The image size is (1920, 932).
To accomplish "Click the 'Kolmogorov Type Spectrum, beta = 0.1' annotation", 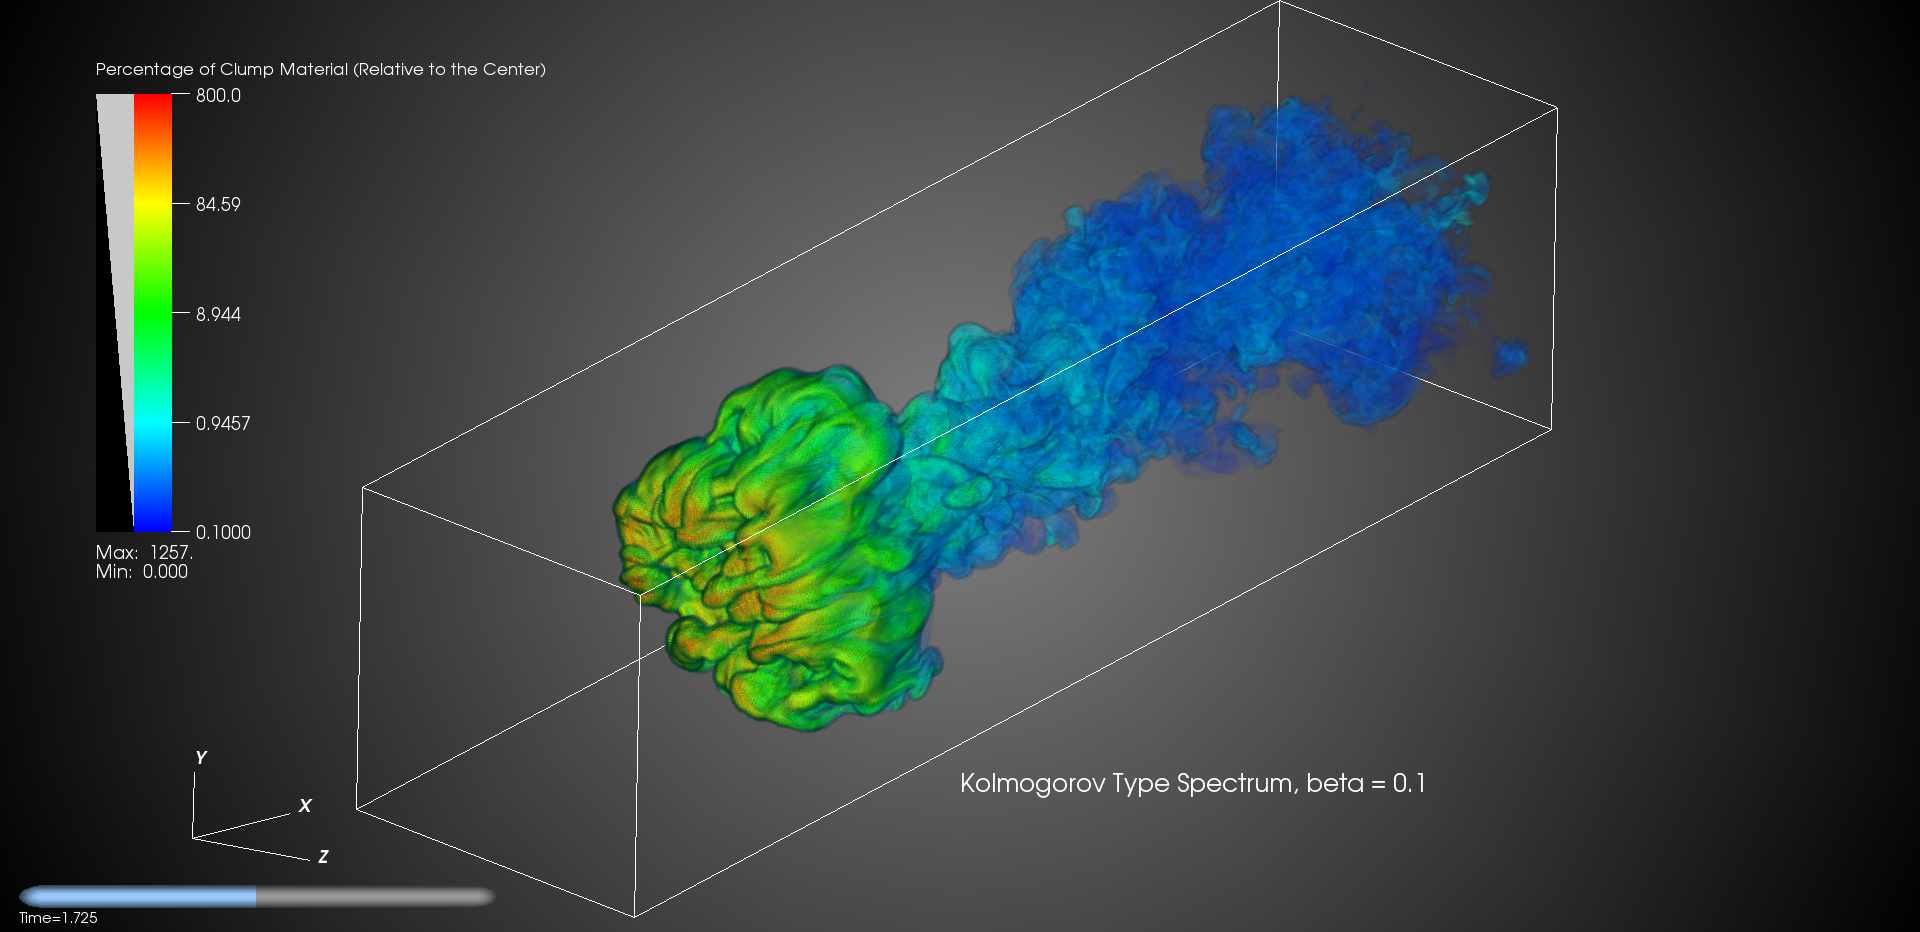I will click(1193, 783).
